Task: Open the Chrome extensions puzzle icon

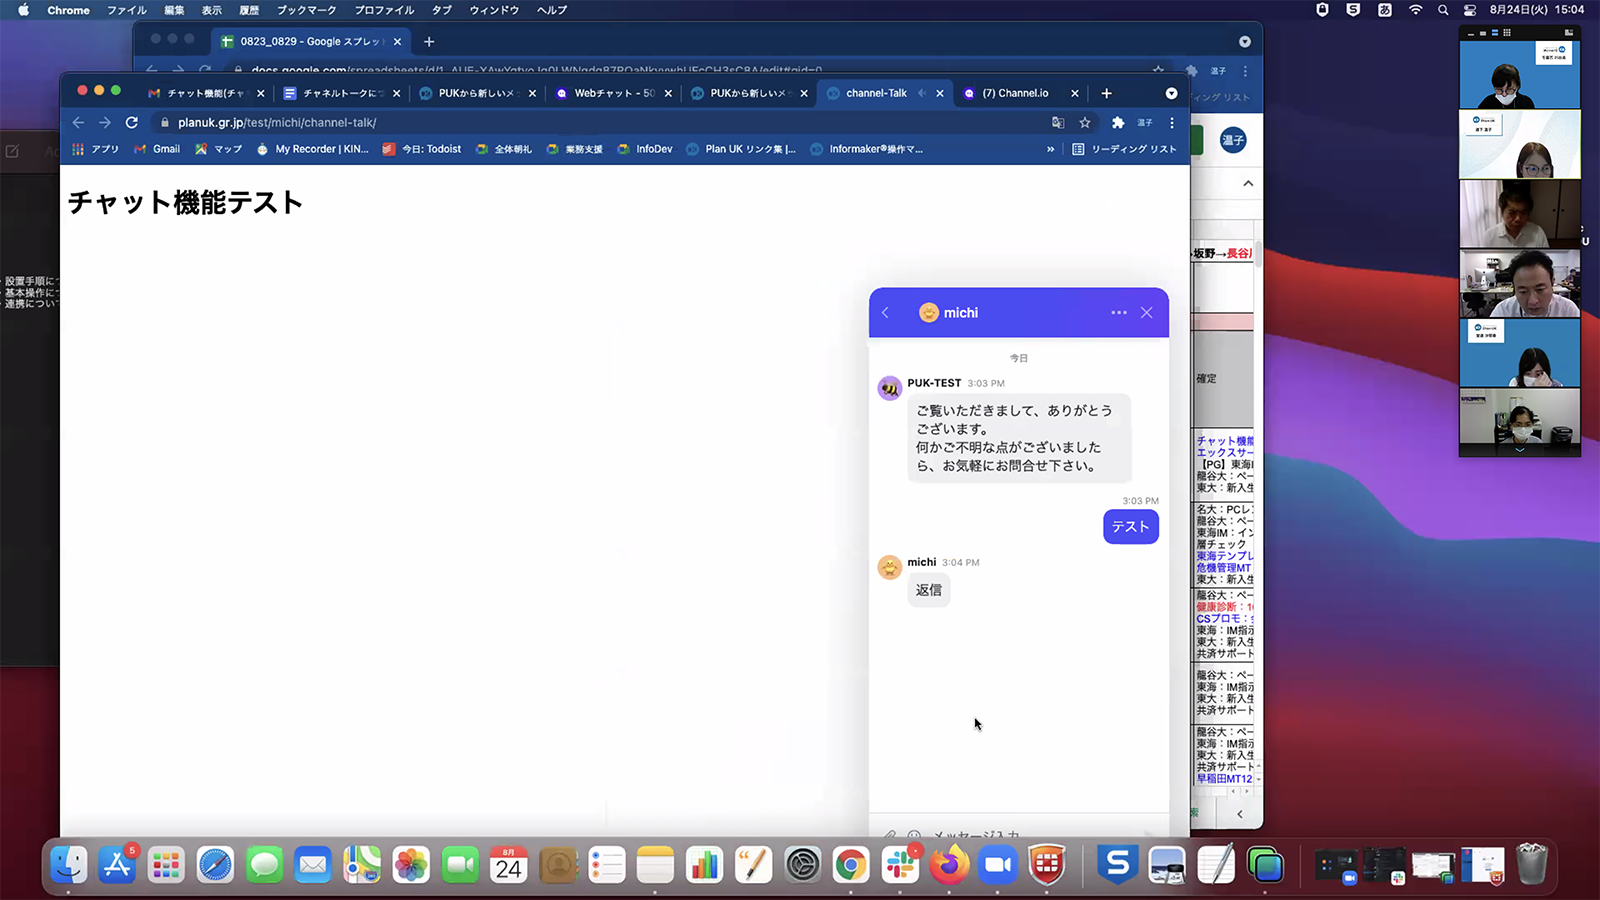Action: tap(1118, 122)
